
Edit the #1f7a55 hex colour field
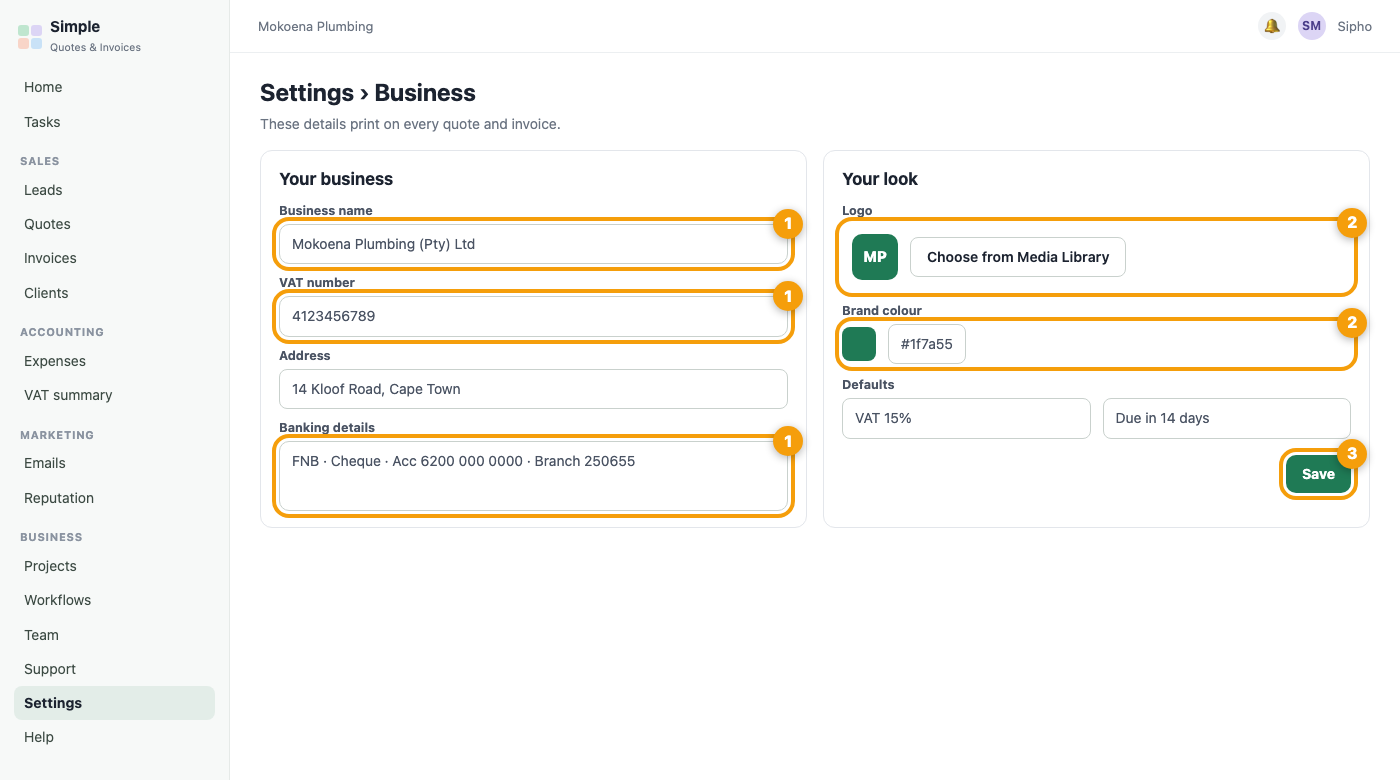point(927,344)
